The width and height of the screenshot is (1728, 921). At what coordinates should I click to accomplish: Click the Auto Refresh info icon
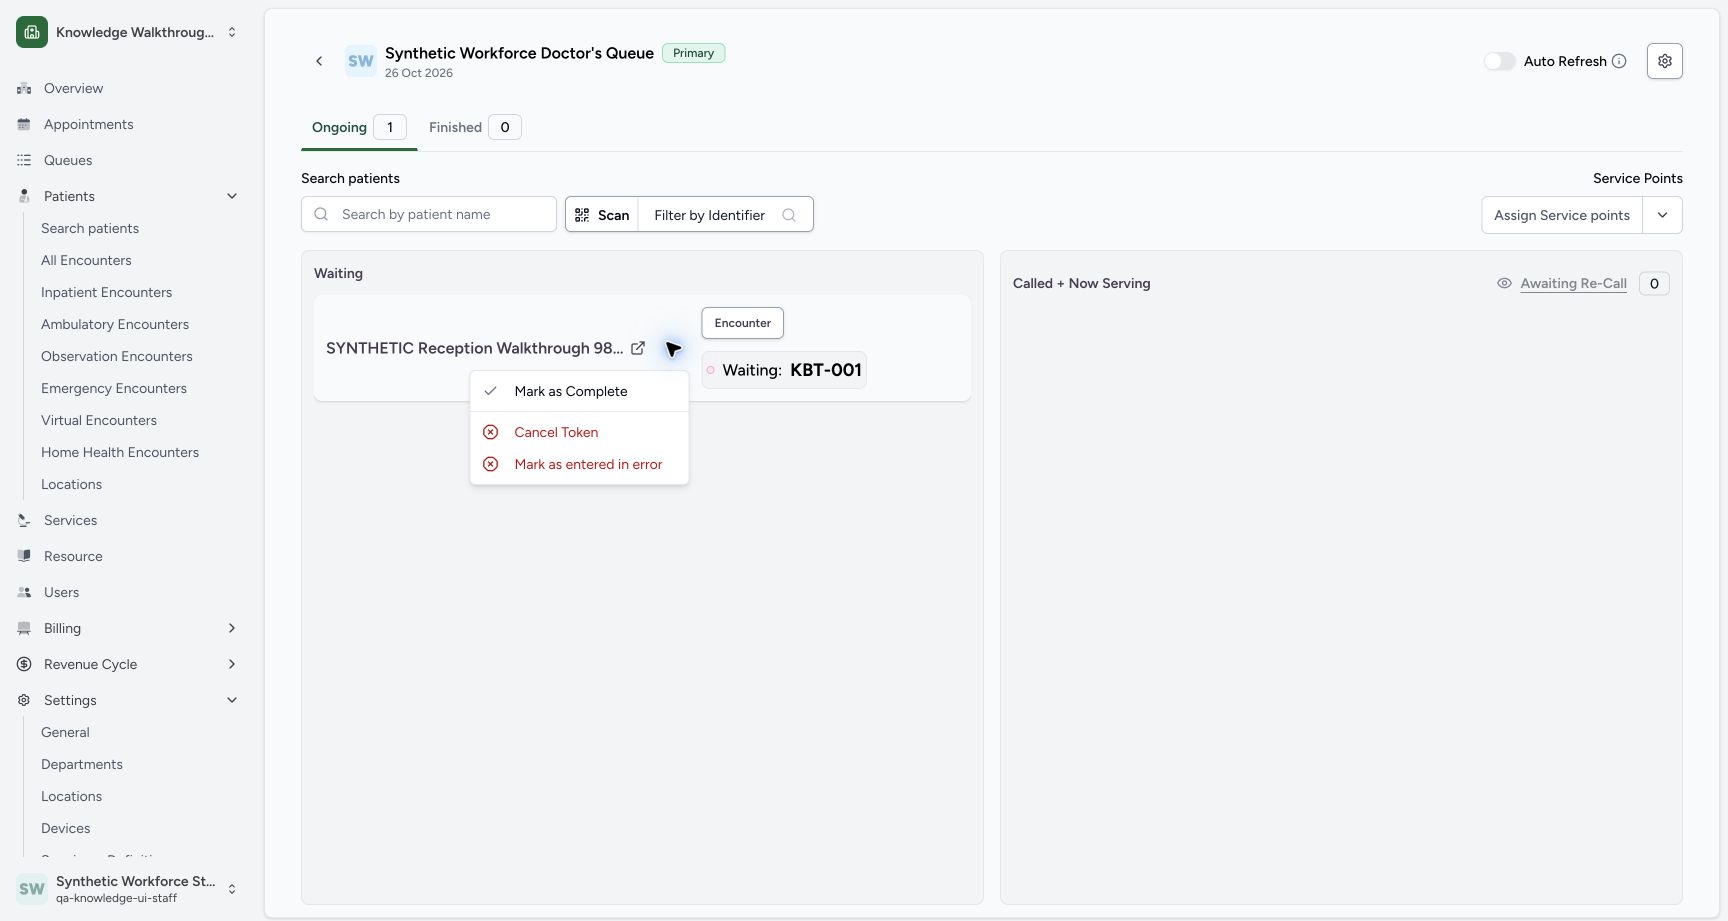click(1619, 61)
